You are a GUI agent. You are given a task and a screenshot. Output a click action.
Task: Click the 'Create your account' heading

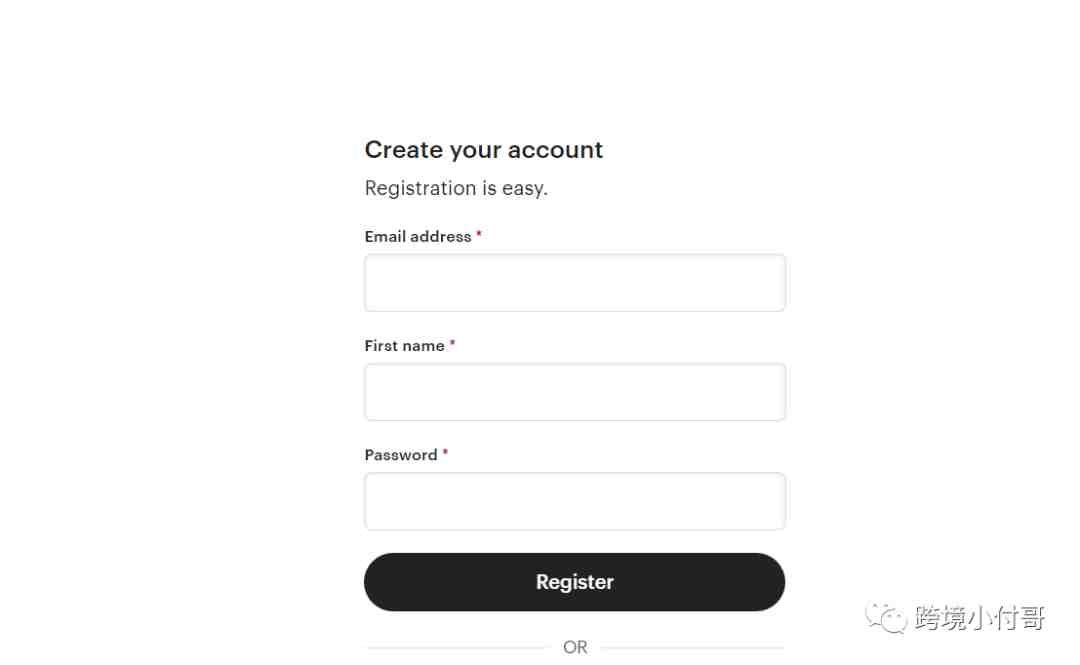[484, 150]
